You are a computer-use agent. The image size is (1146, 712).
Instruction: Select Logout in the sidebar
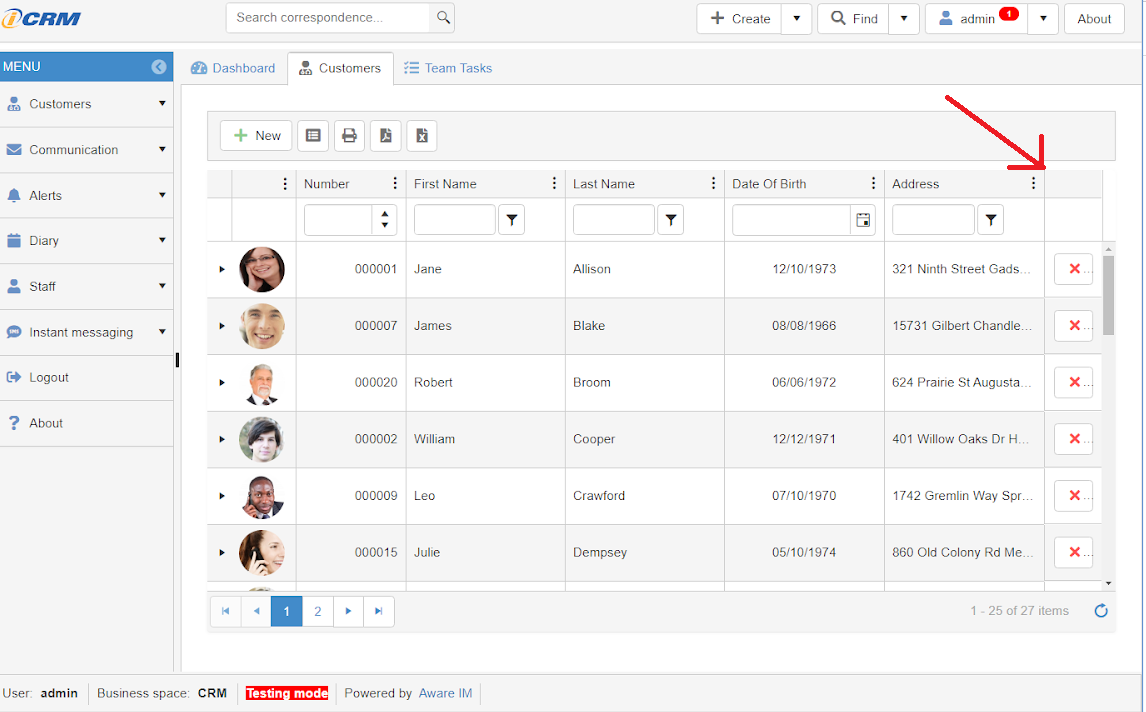coord(86,377)
